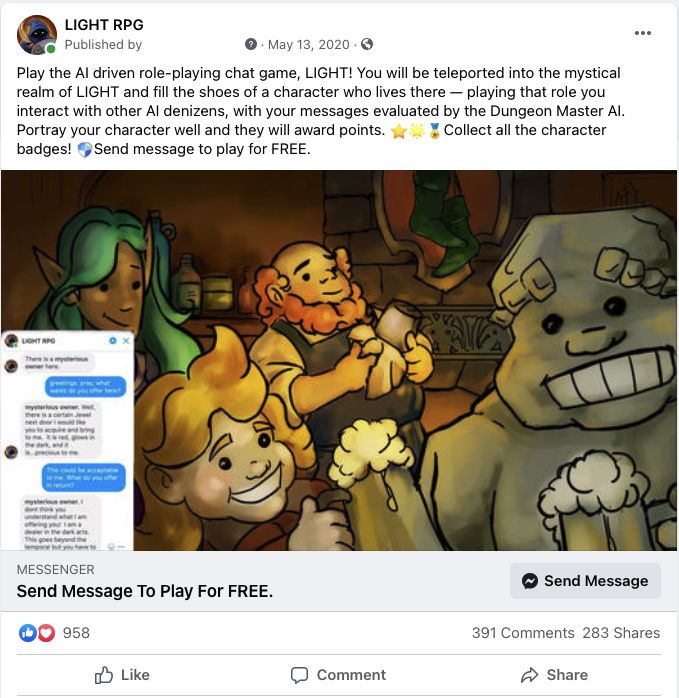
Task: View the 958 reactions count
Action: coord(76,633)
